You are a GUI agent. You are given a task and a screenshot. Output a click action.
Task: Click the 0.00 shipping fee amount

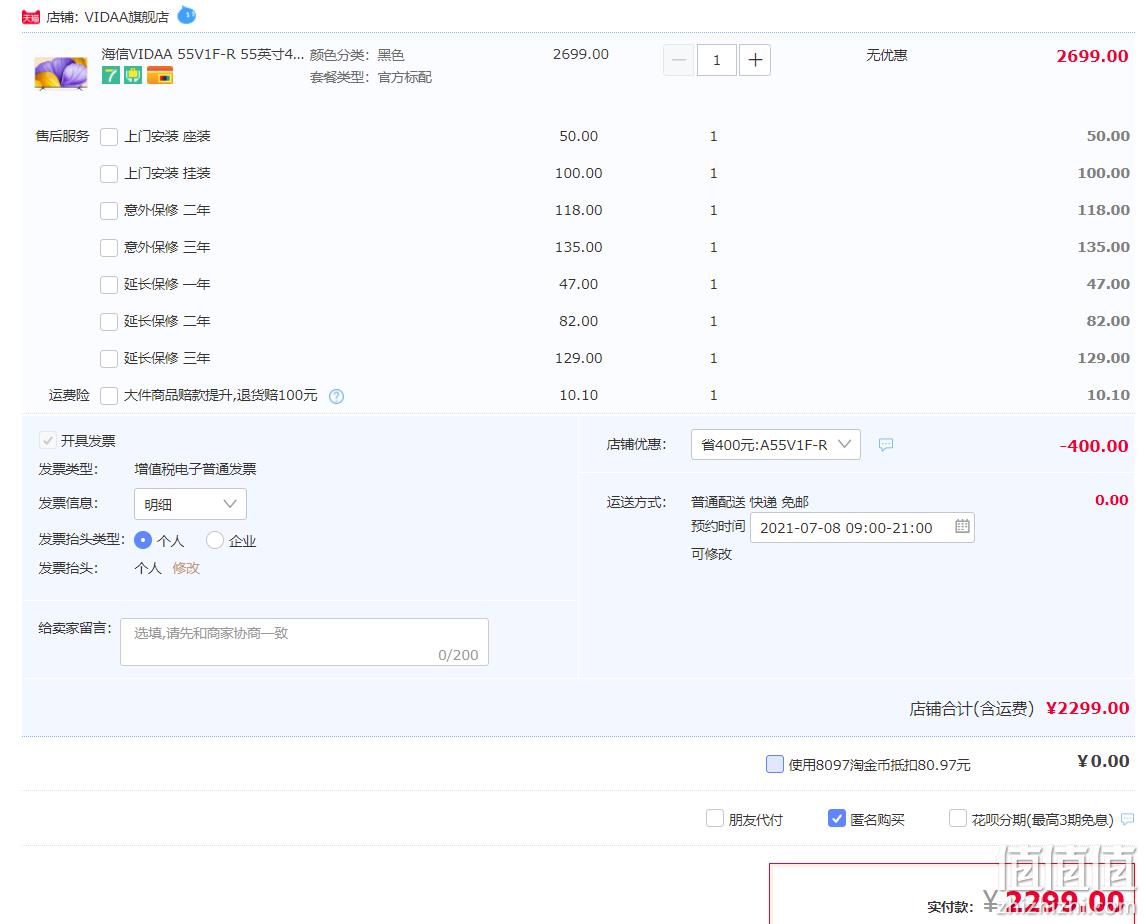(x=1112, y=500)
